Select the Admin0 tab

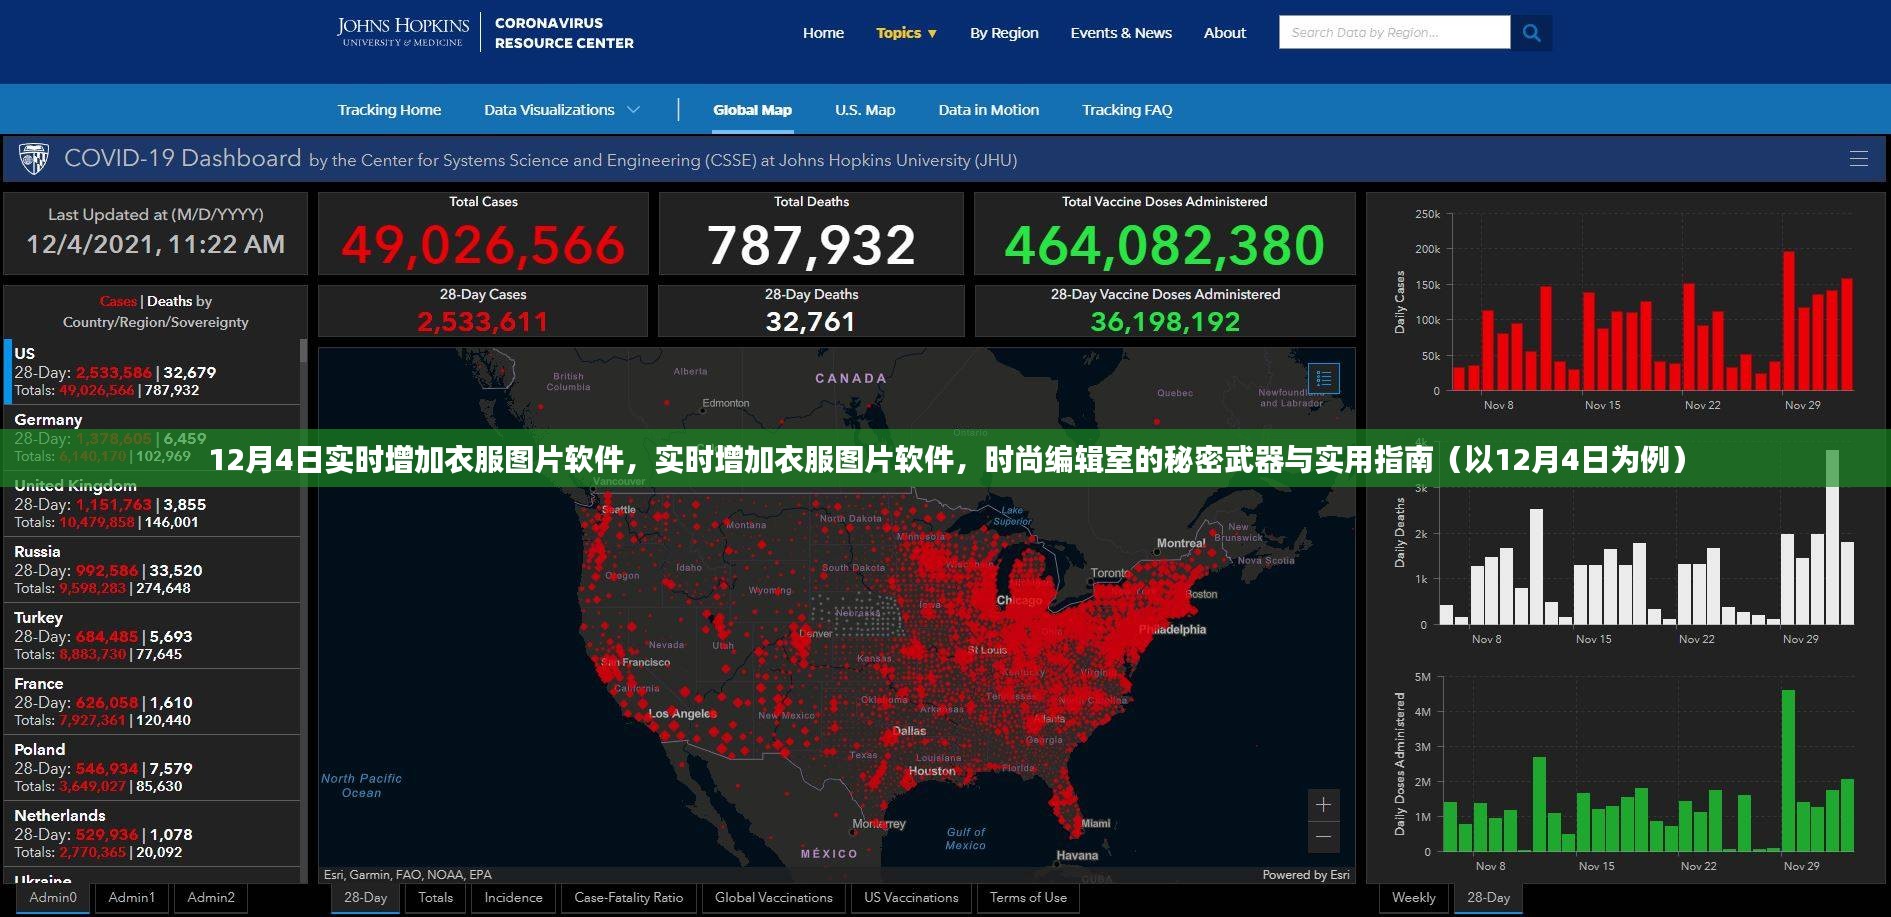point(53,898)
